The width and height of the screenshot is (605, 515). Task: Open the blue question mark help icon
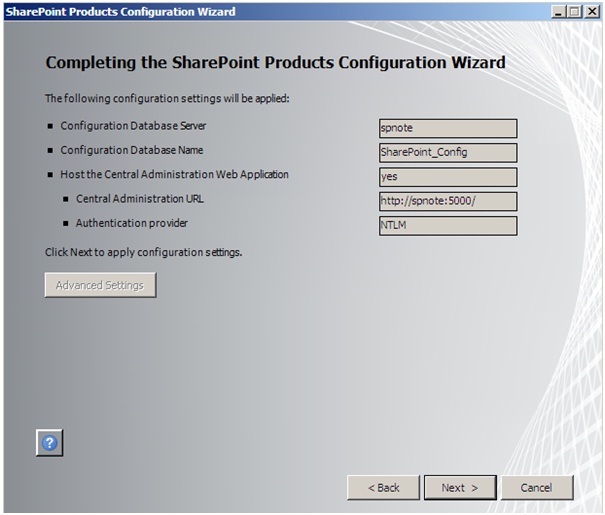[x=49, y=442]
